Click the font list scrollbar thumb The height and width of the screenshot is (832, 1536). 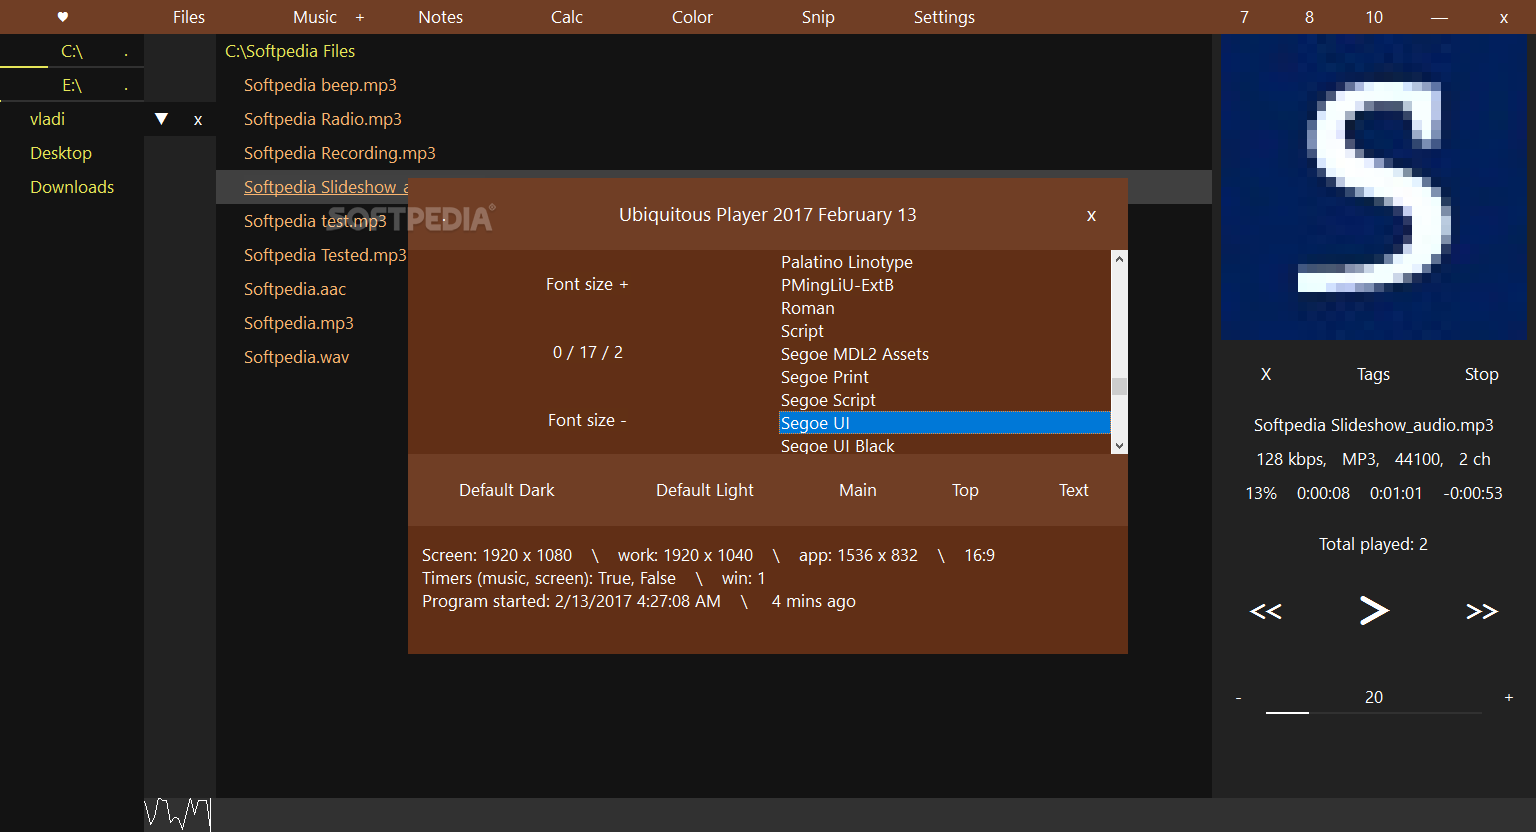[x=1119, y=386]
